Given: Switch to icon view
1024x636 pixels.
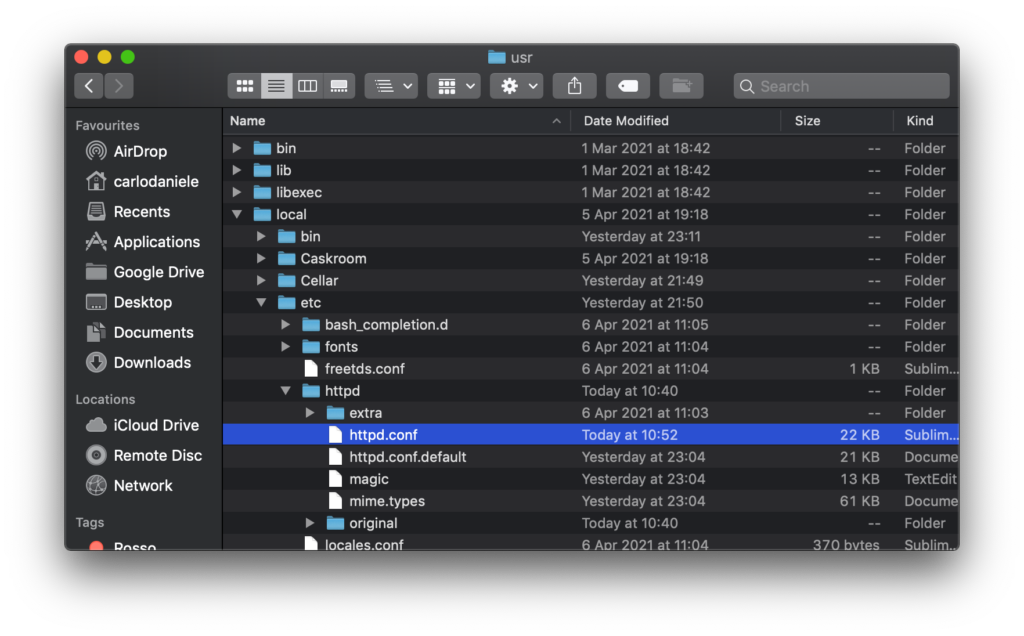Looking at the screenshot, I should 244,86.
